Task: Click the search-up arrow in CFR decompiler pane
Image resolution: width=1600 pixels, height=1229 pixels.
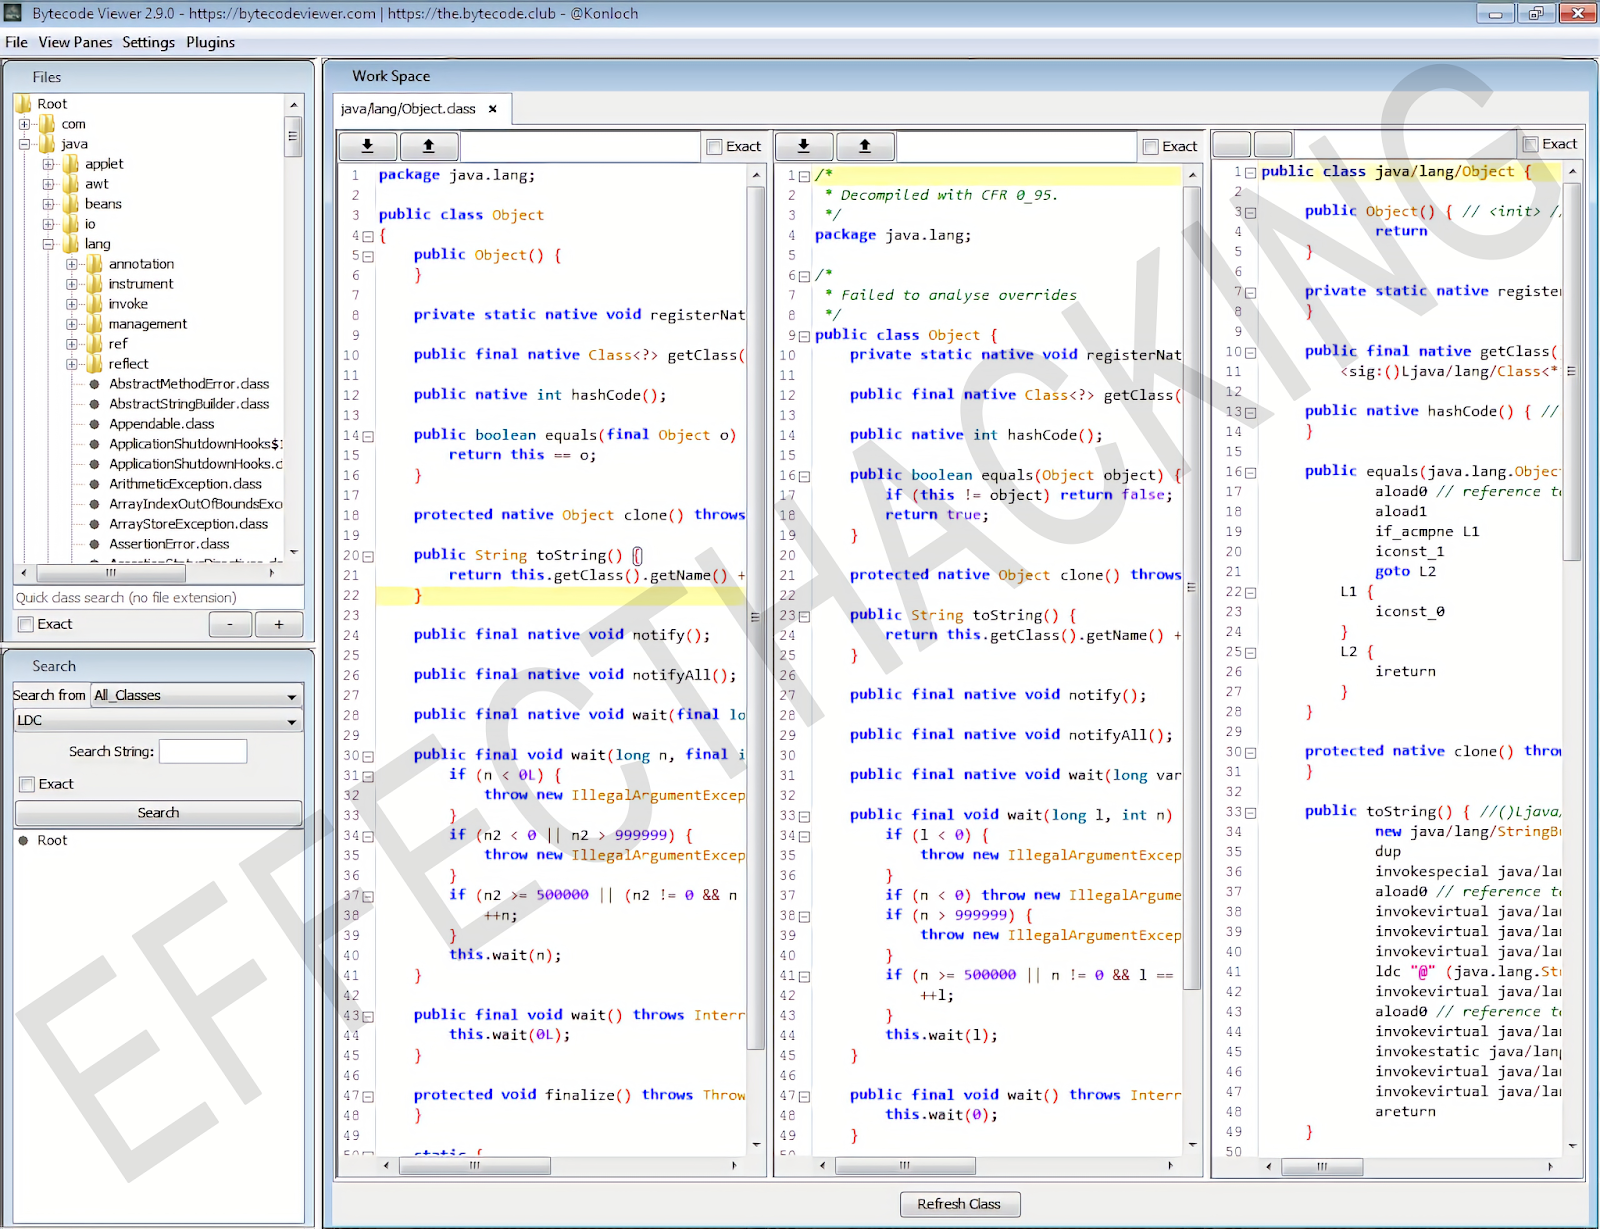Action: [865, 146]
